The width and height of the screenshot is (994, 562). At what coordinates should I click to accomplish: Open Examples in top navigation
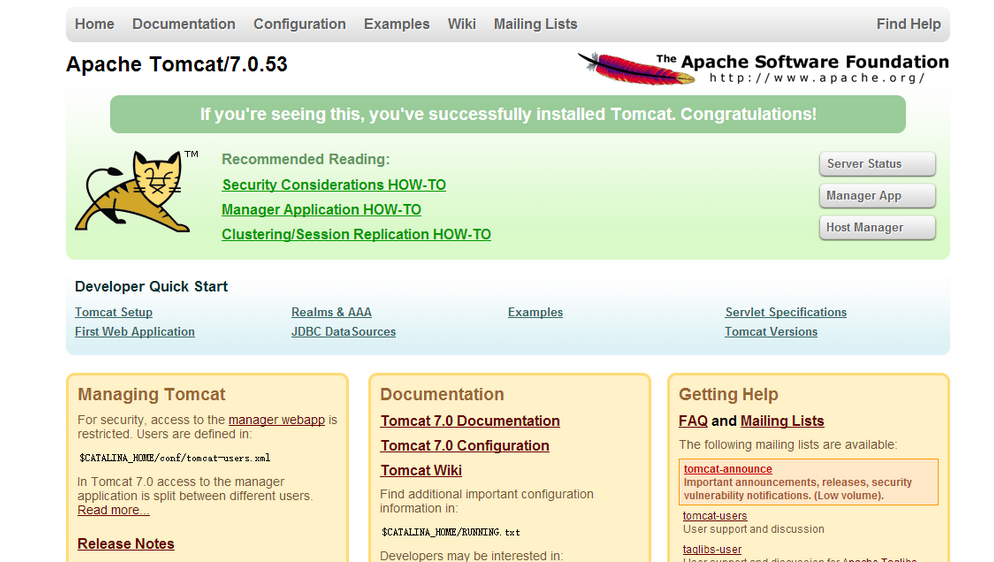pyautogui.click(x=397, y=24)
